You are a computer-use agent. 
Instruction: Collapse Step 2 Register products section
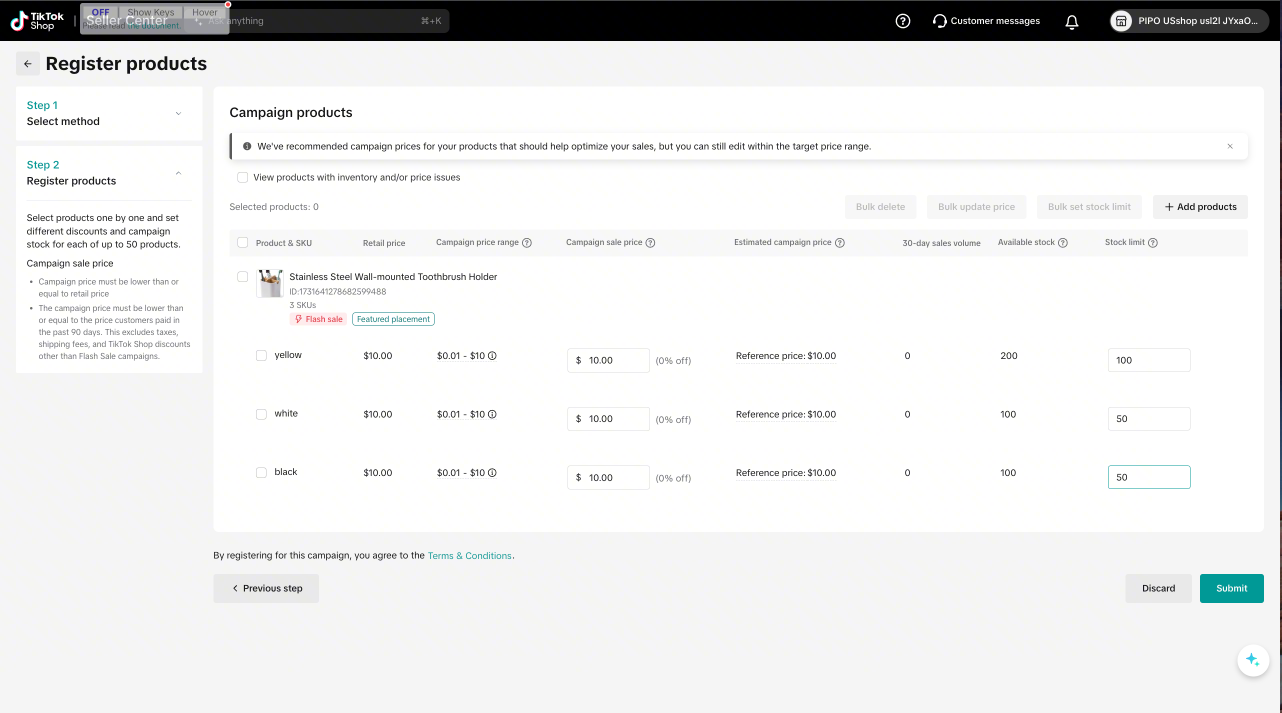[179, 173]
